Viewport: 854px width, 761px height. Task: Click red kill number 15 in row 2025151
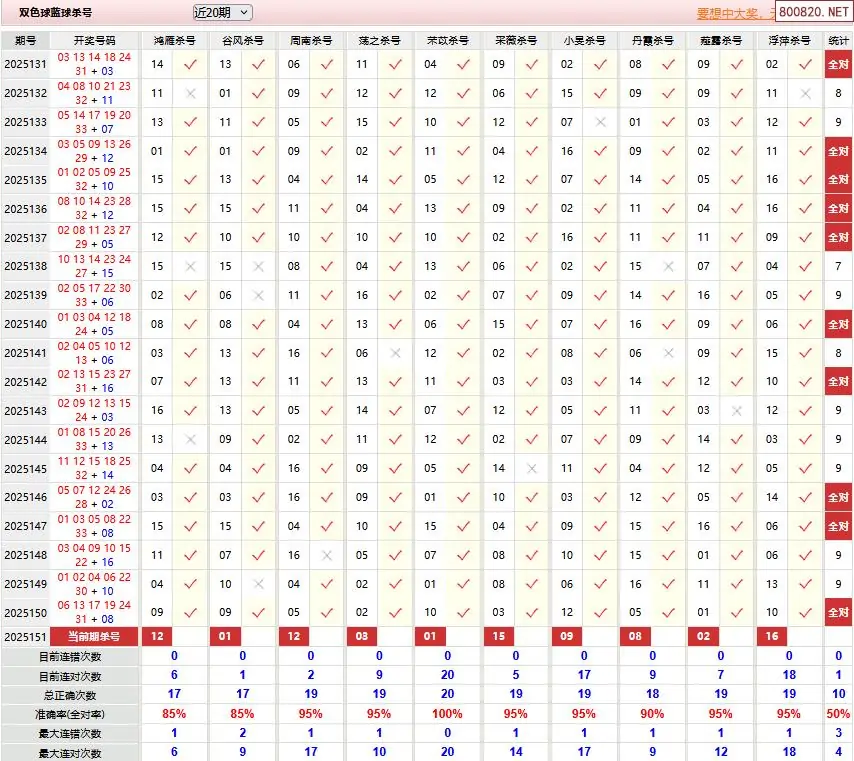(x=499, y=637)
